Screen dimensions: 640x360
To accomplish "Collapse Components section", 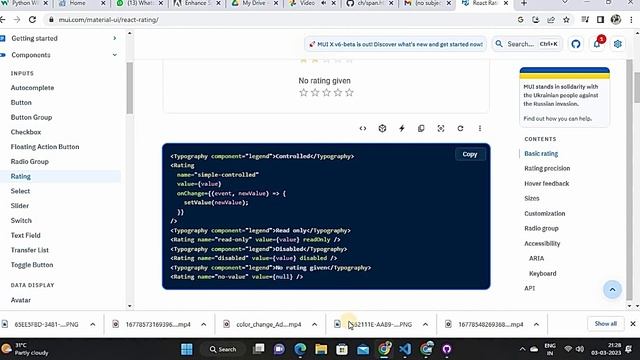I will [115, 55].
